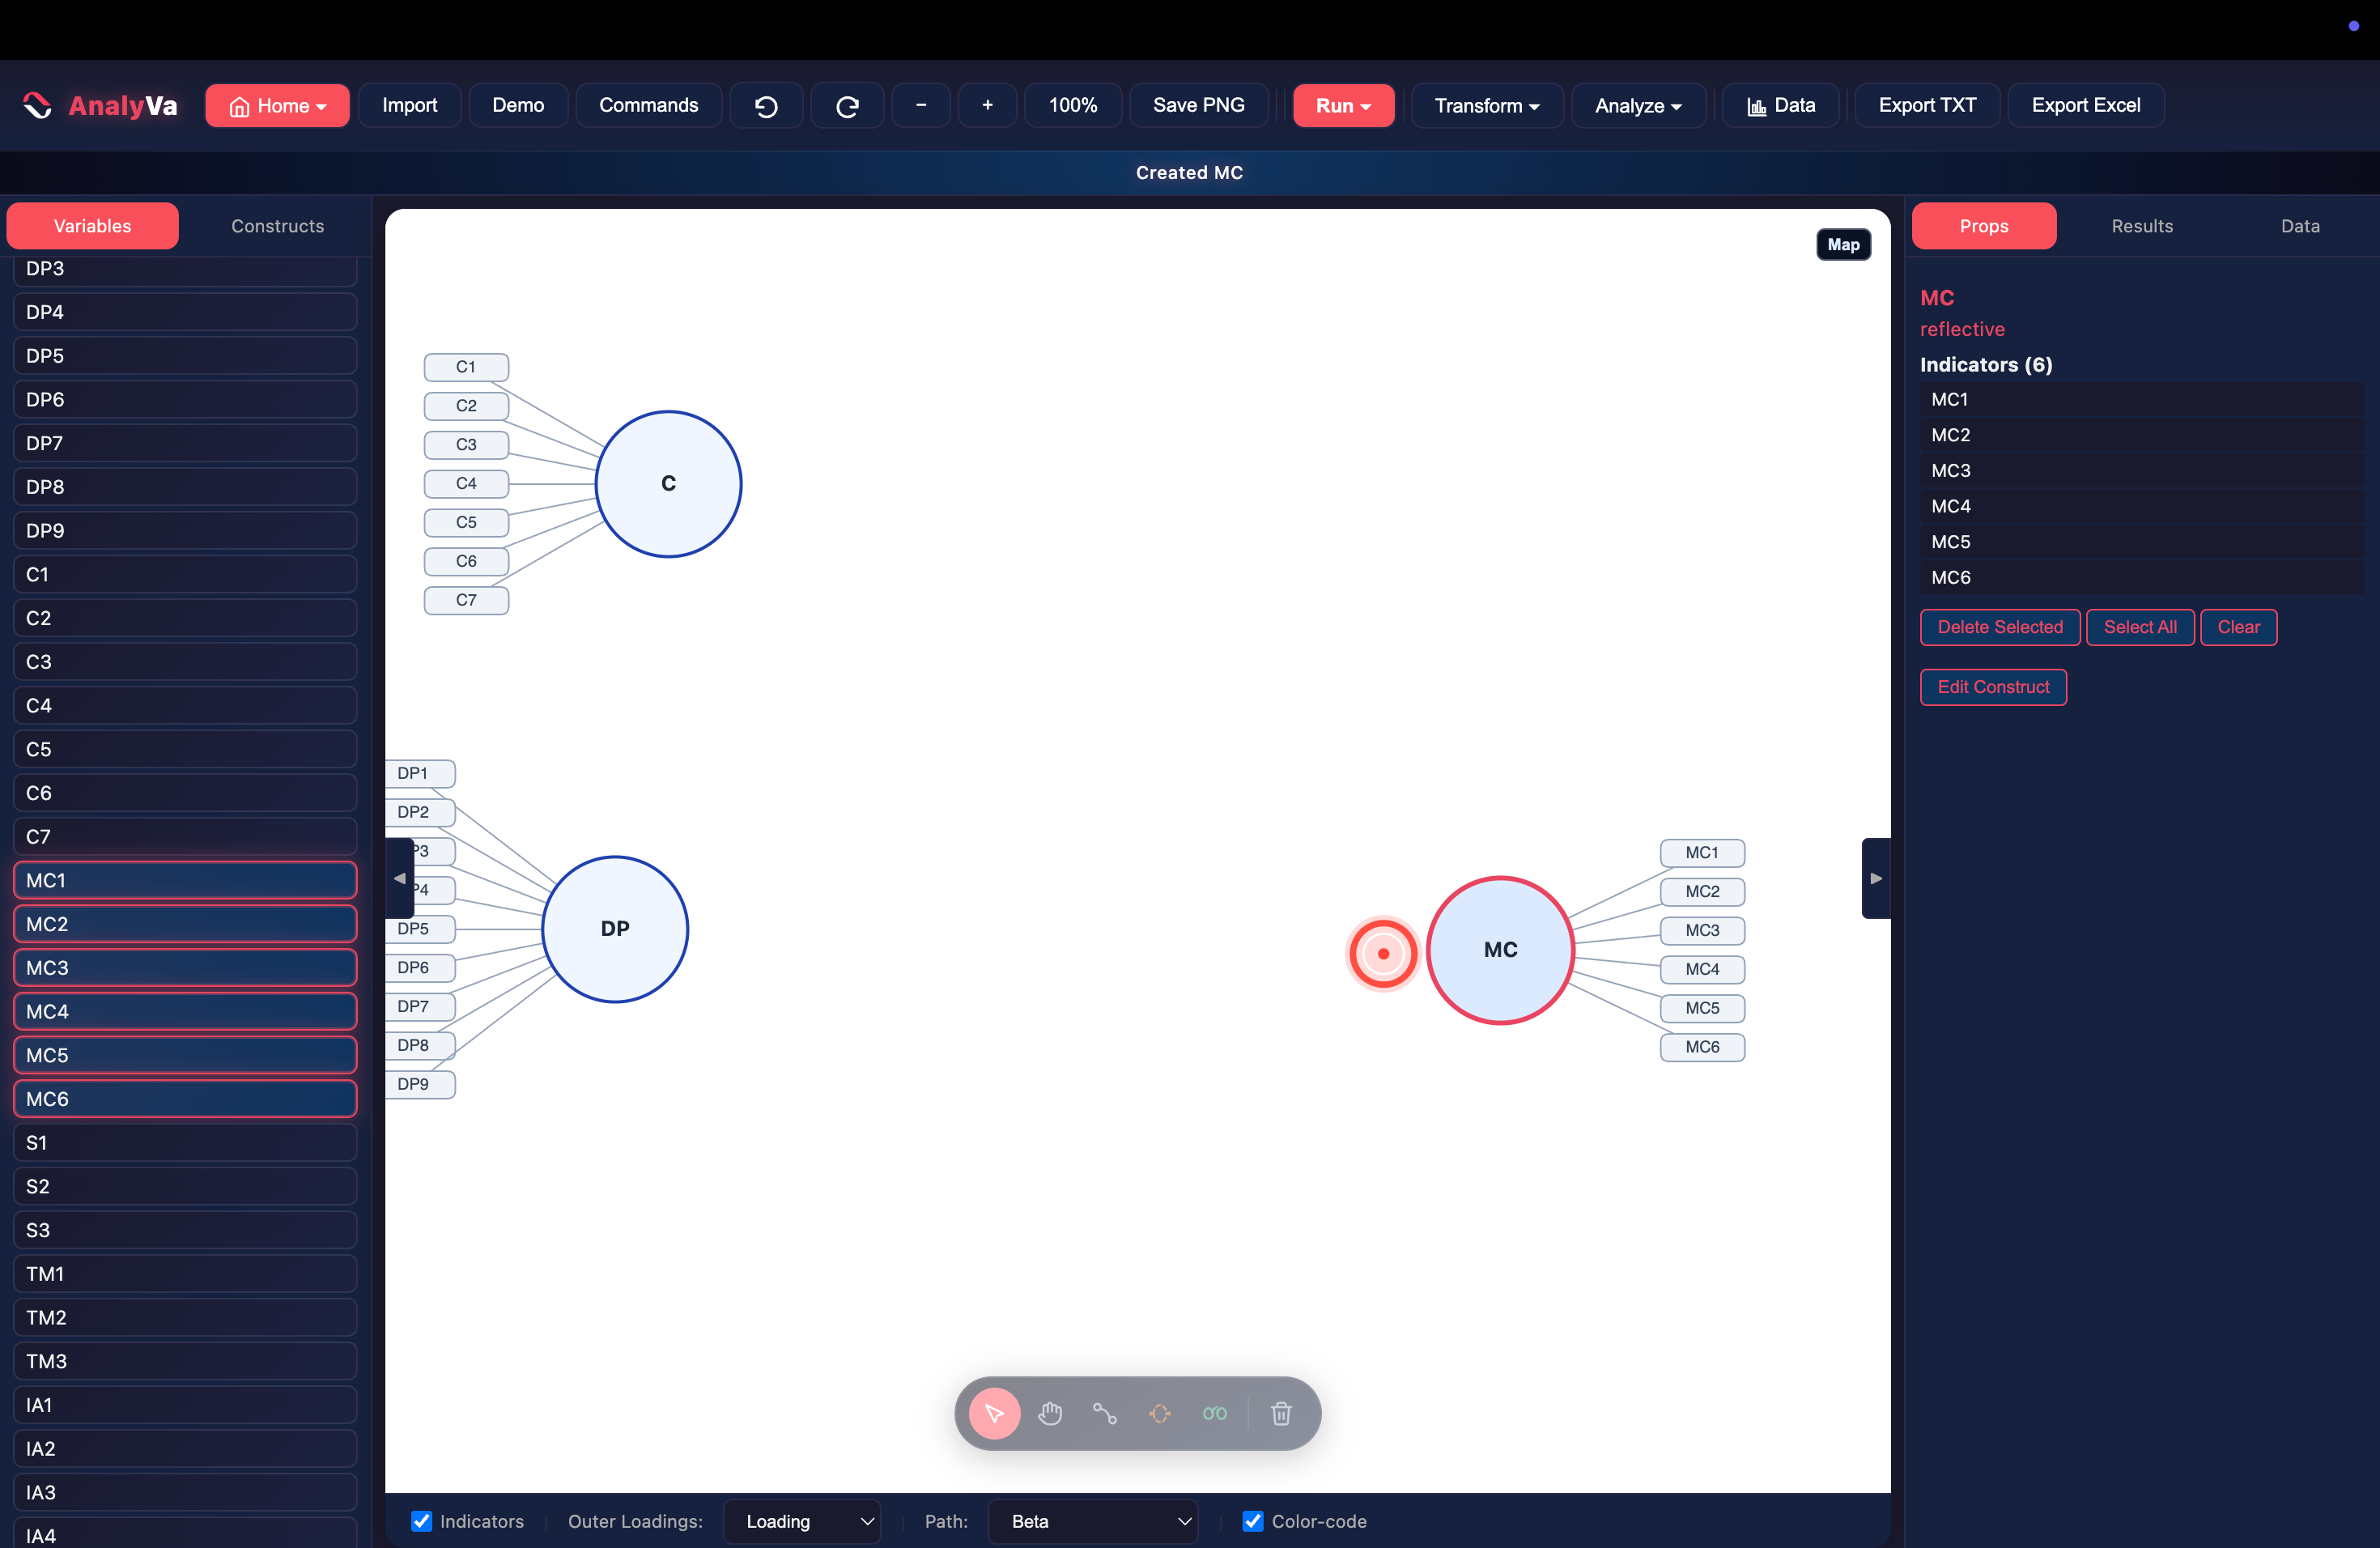Switch to the Results tab
Viewport: 2380px width, 1548px height.
2142,226
